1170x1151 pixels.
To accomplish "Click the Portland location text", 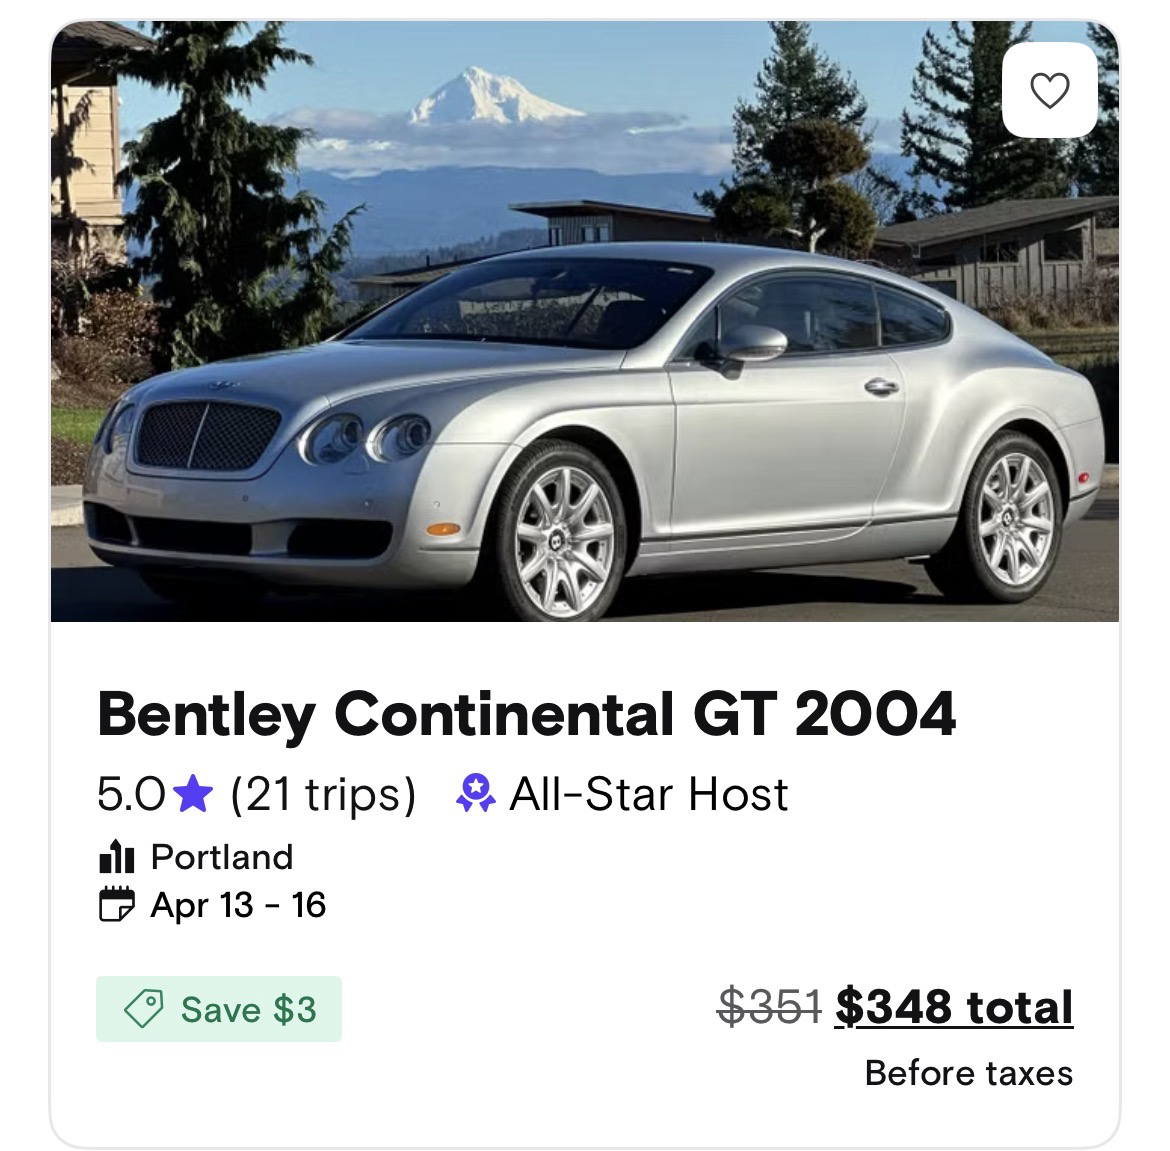I will tap(222, 857).
